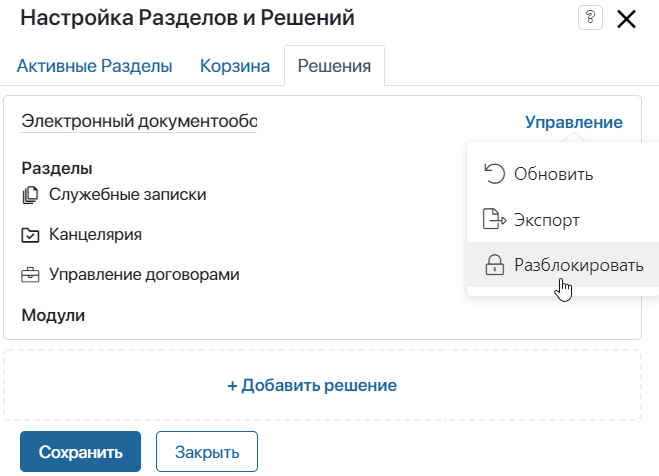The width and height of the screenshot is (659, 476).
Task: Click the export file icon
Action: [x=494, y=219]
